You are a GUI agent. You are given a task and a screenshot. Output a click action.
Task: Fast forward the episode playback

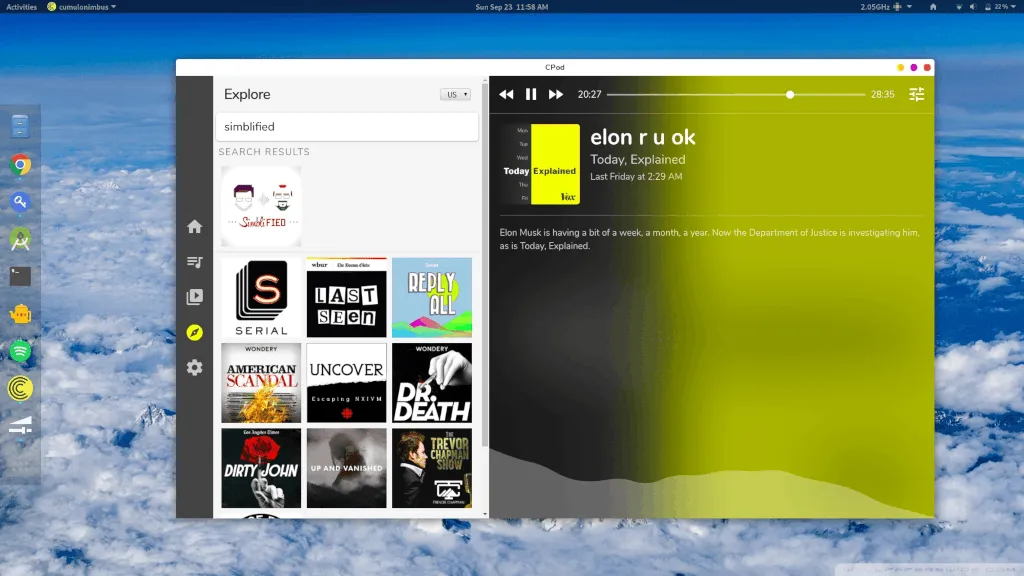pyautogui.click(x=556, y=94)
